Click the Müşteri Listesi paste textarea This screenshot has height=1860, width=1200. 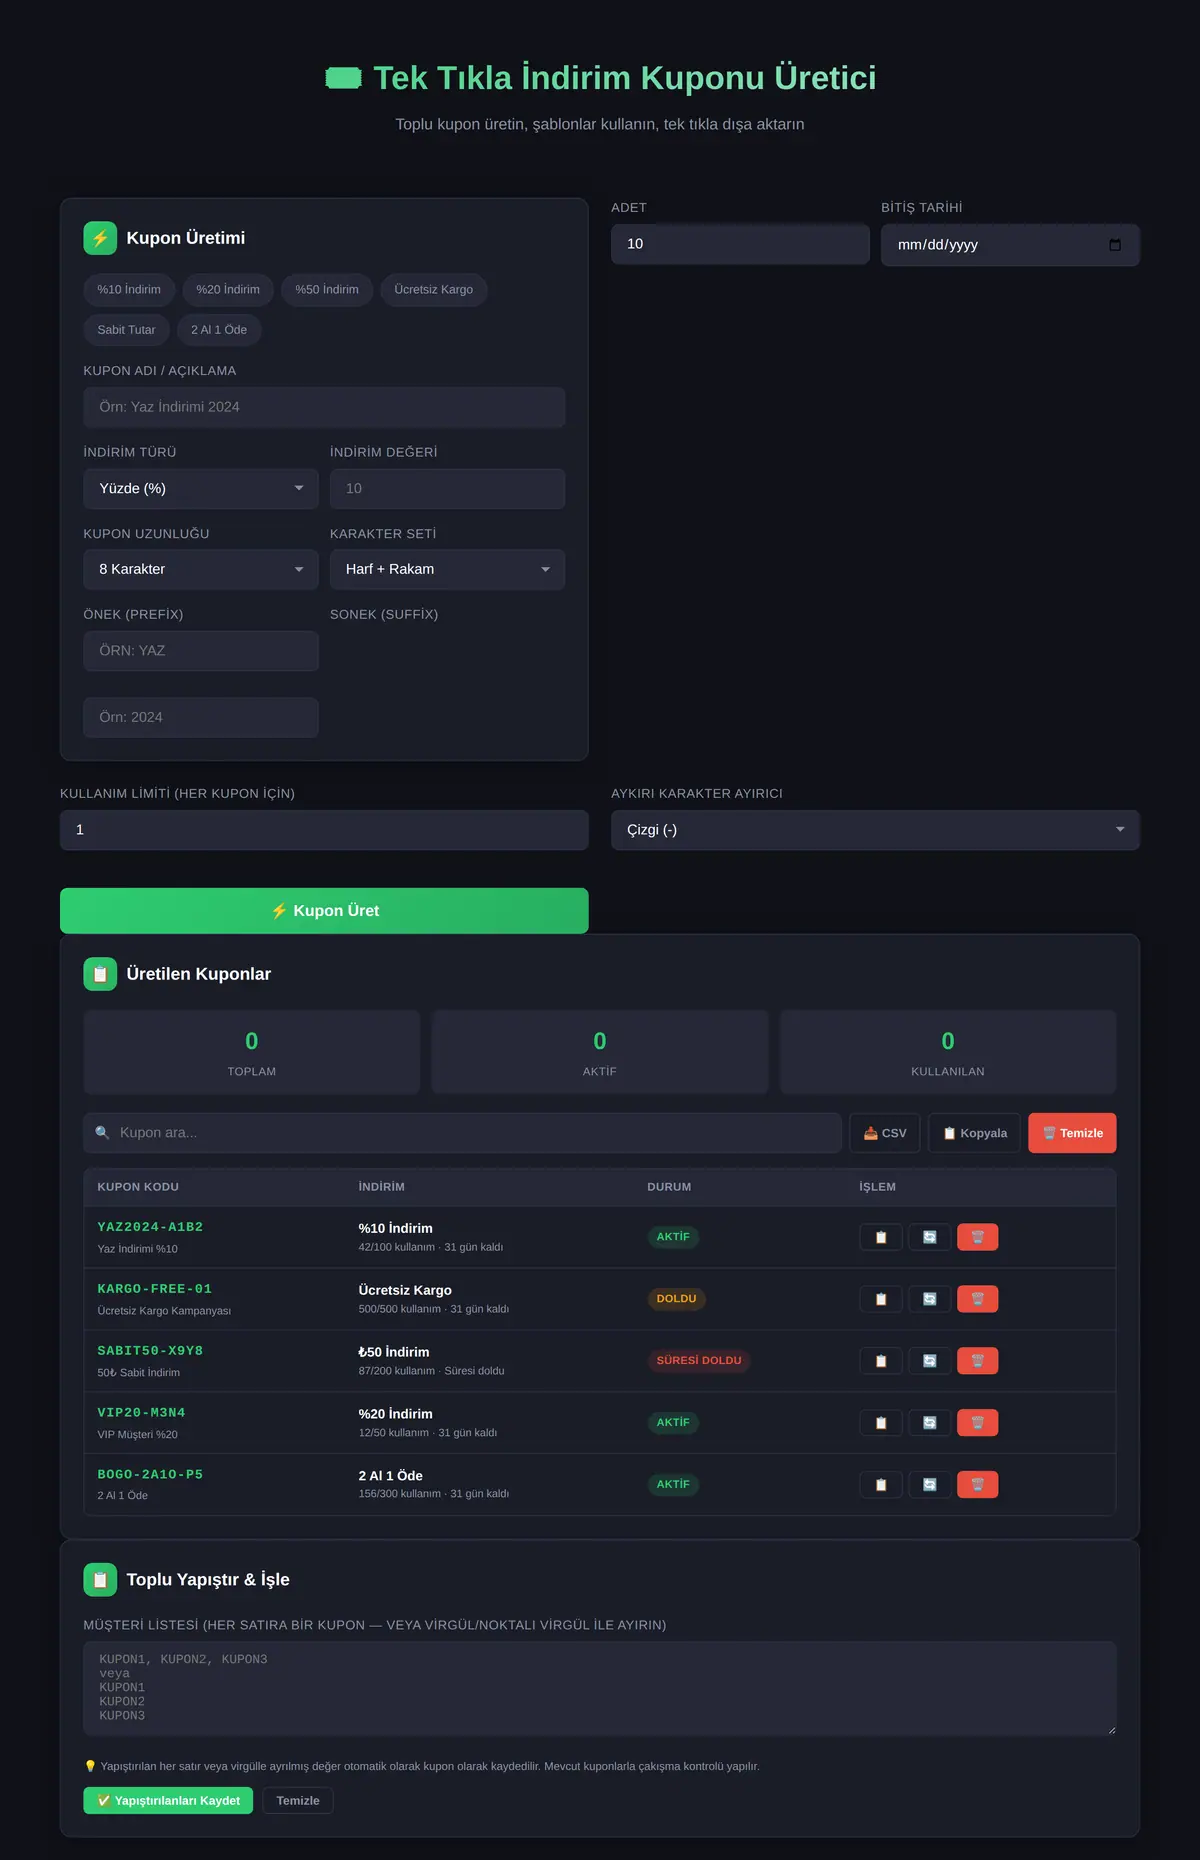click(x=600, y=1688)
